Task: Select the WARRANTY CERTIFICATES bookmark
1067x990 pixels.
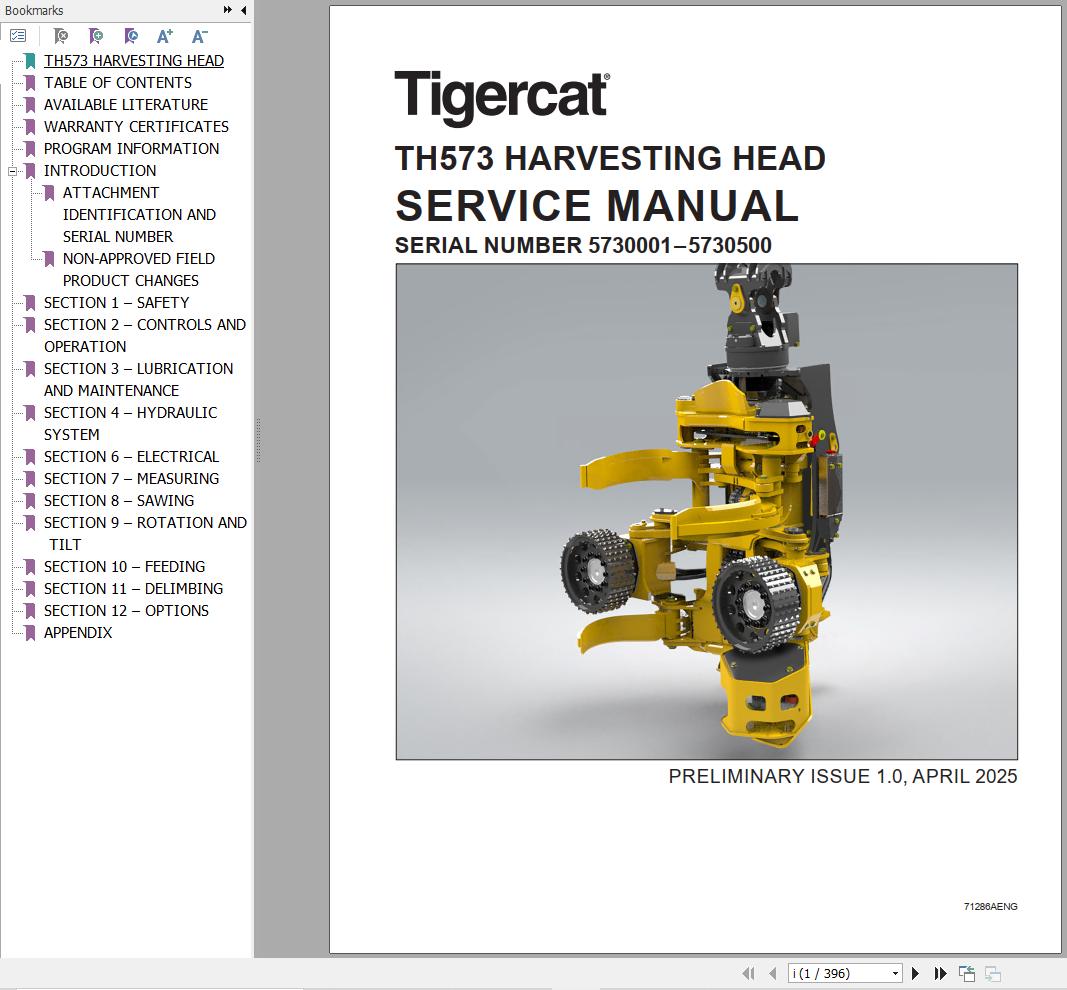Action: tap(136, 126)
